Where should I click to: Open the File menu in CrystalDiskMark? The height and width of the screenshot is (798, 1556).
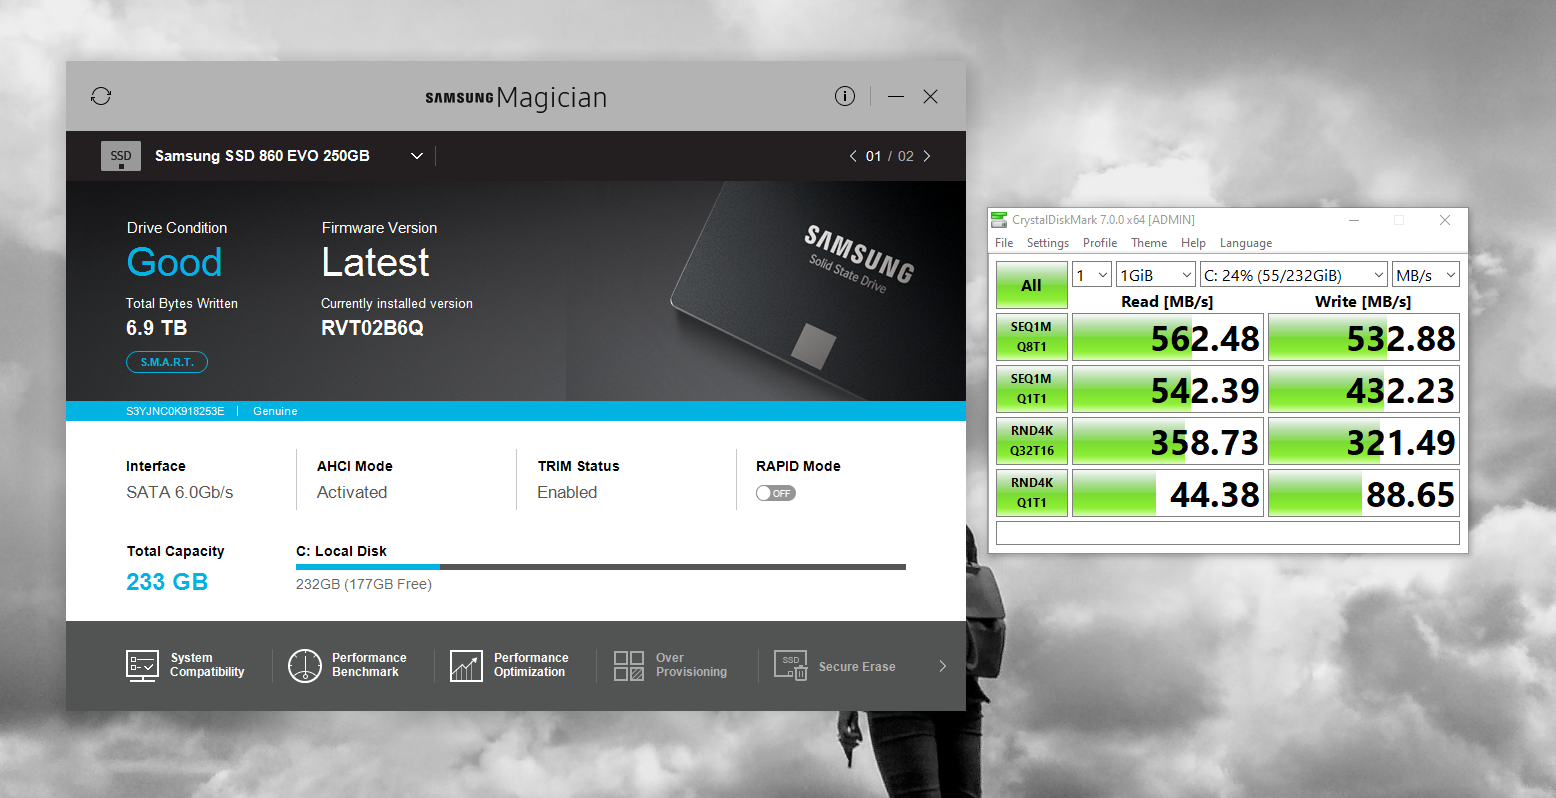[1004, 243]
